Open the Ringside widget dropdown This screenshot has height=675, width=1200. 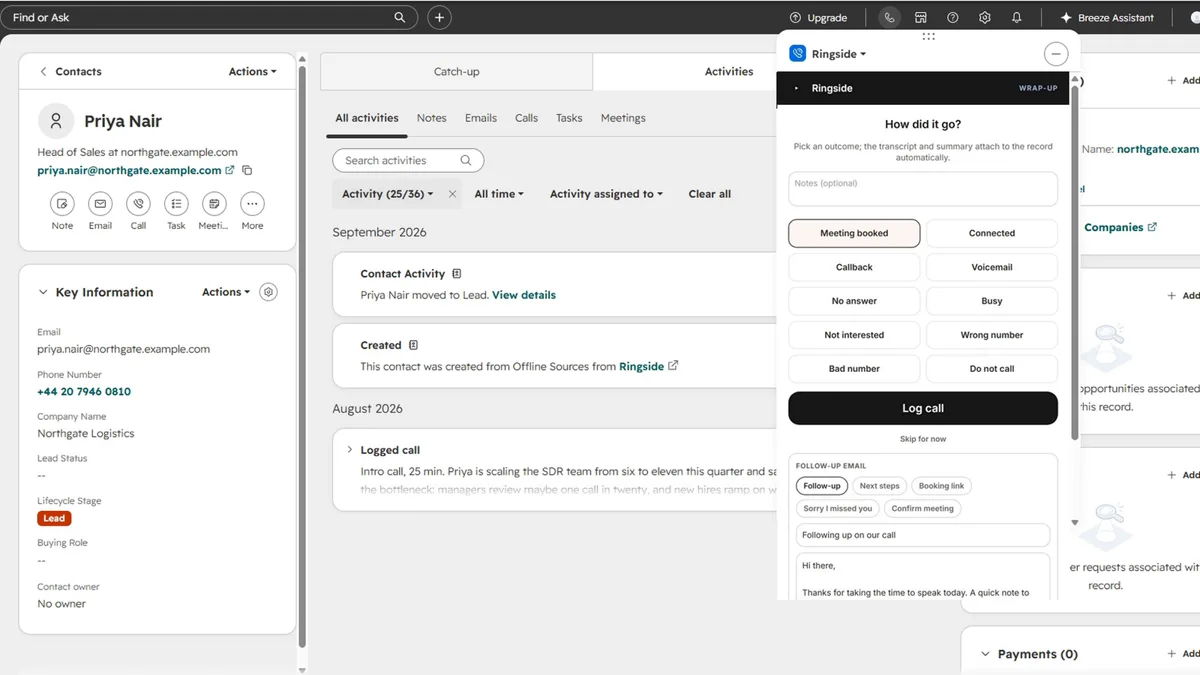[x=839, y=54]
